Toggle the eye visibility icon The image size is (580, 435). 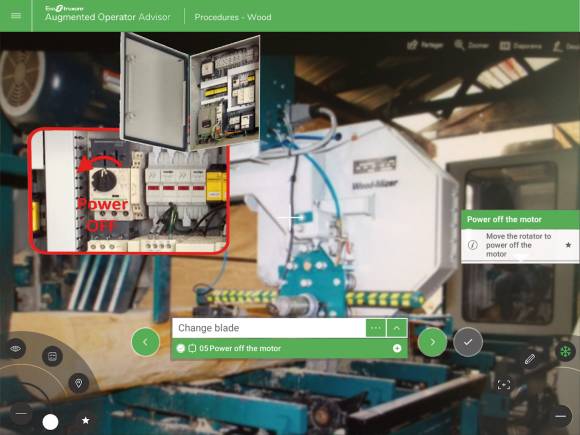click(x=16, y=348)
